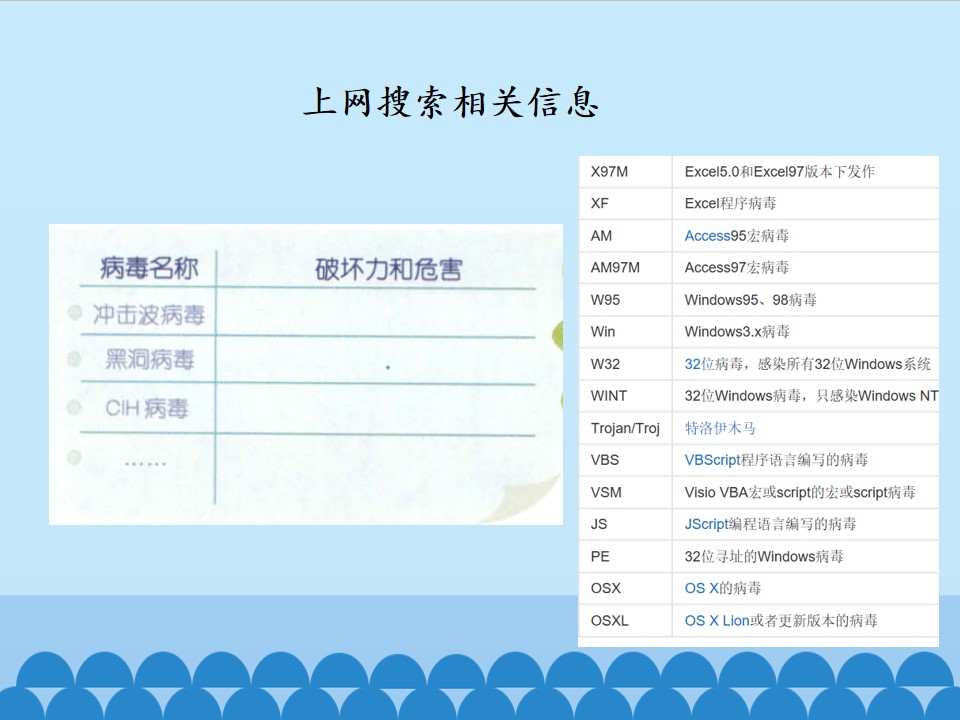Image resolution: width=960 pixels, height=720 pixels.
Task: Open the OS X link in OSX row
Action: 702,588
